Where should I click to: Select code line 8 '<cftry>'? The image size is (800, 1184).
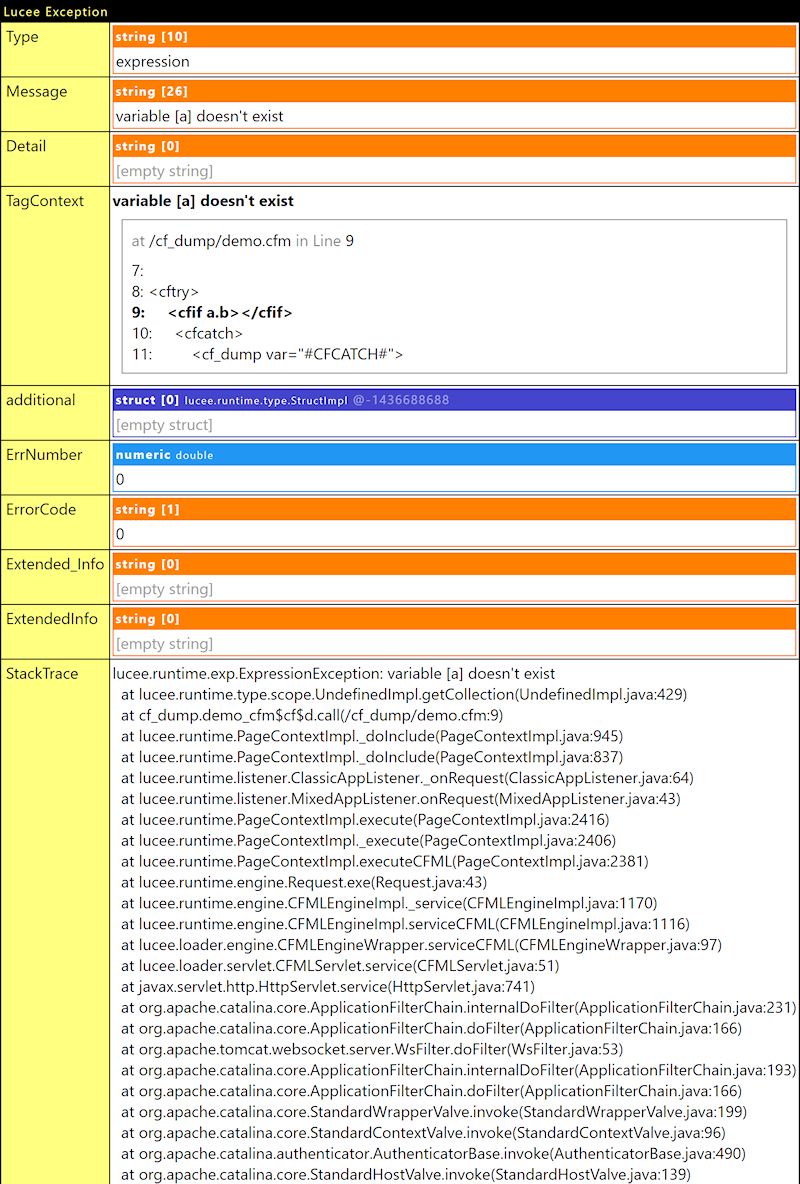(165, 291)
